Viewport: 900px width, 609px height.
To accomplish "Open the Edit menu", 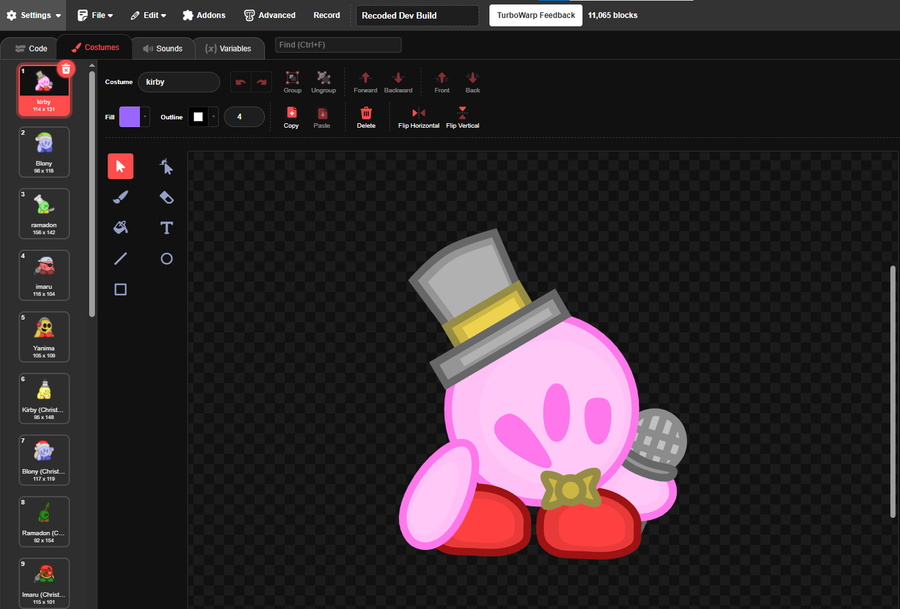I will coord(148,15).
